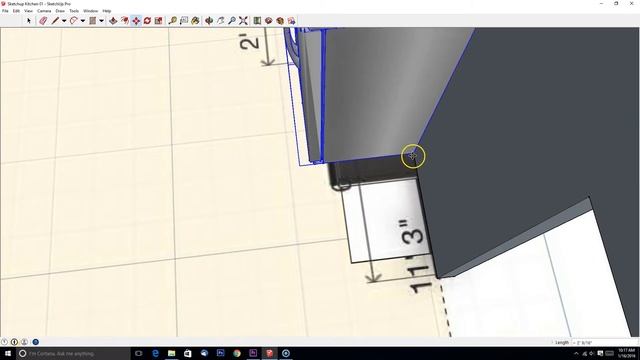
Task: Choose the Paint Bucket tool
Action: (x=196, y=20)
